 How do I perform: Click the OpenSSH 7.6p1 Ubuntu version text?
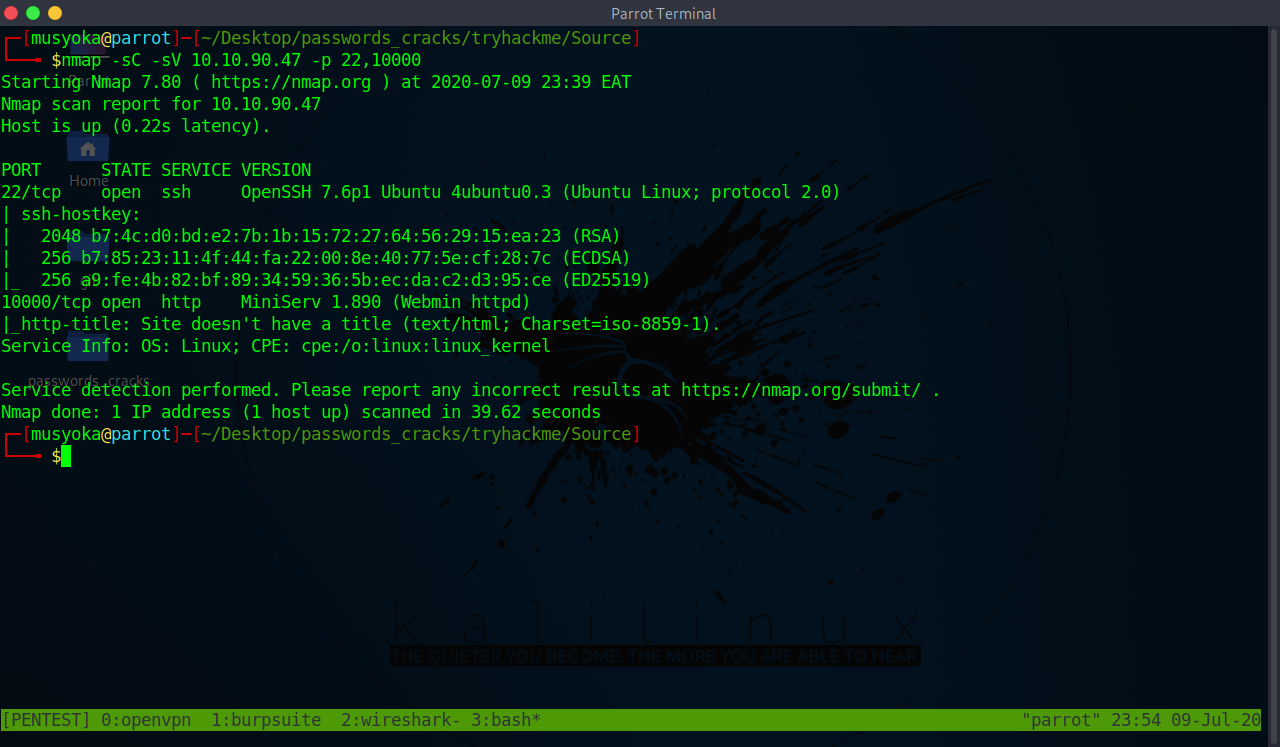(x=396, y=192)
